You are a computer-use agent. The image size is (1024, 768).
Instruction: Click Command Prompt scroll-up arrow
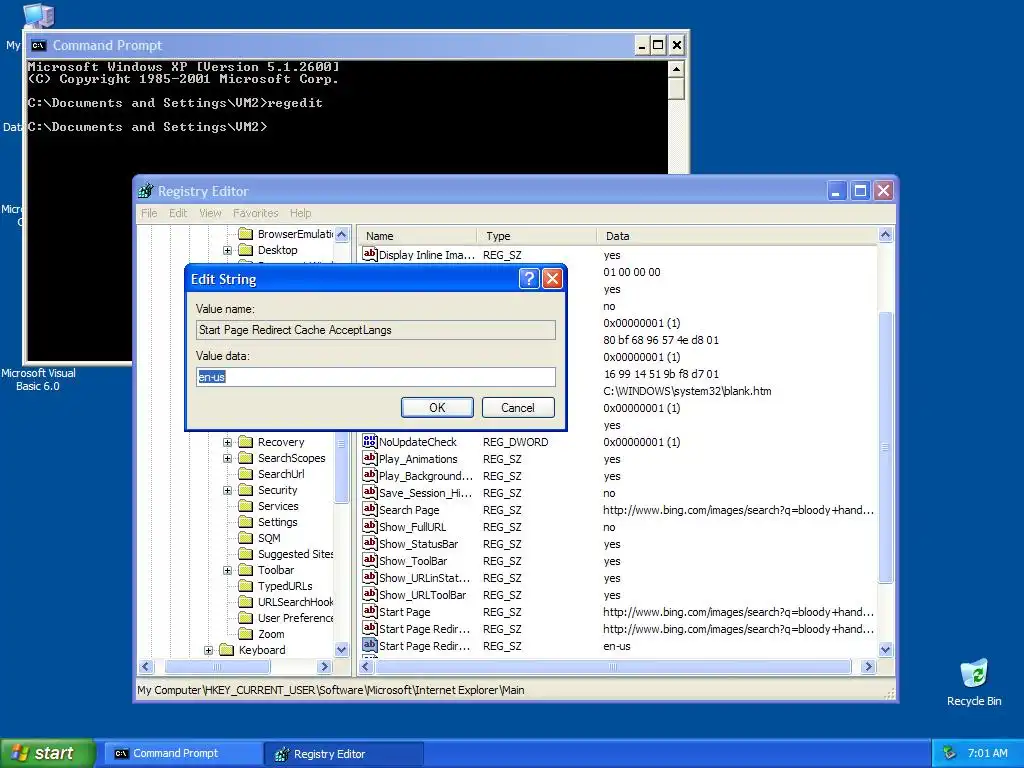[x=677, y=69]
